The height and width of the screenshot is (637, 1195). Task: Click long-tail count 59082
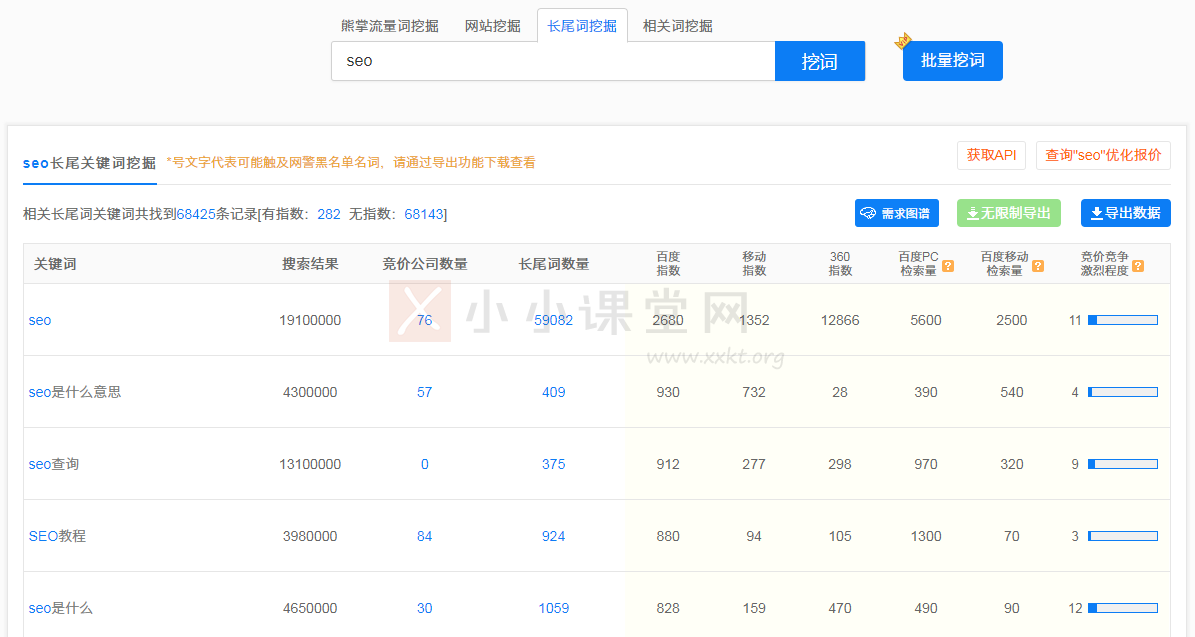[553, 320]
